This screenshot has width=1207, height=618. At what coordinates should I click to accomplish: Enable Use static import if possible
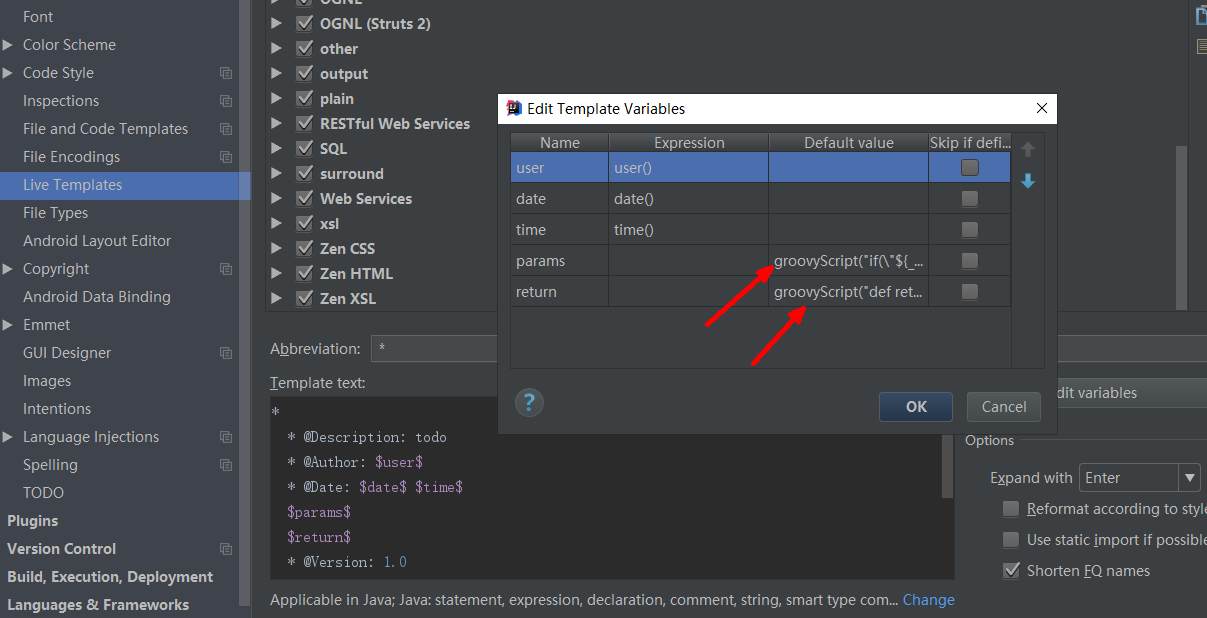tap(1011, 540)
